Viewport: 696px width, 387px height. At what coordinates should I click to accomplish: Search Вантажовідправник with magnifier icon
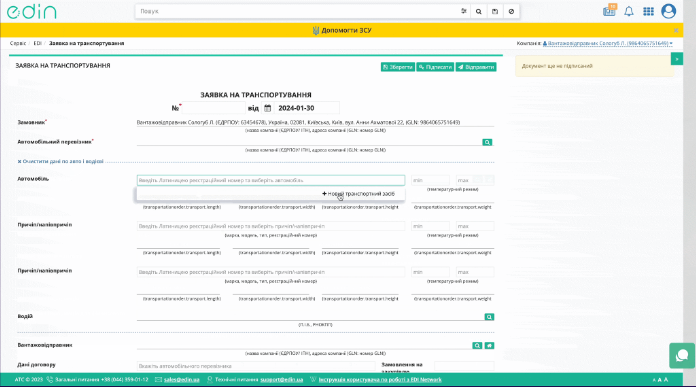pyautogui.click(x=477, y=345)
